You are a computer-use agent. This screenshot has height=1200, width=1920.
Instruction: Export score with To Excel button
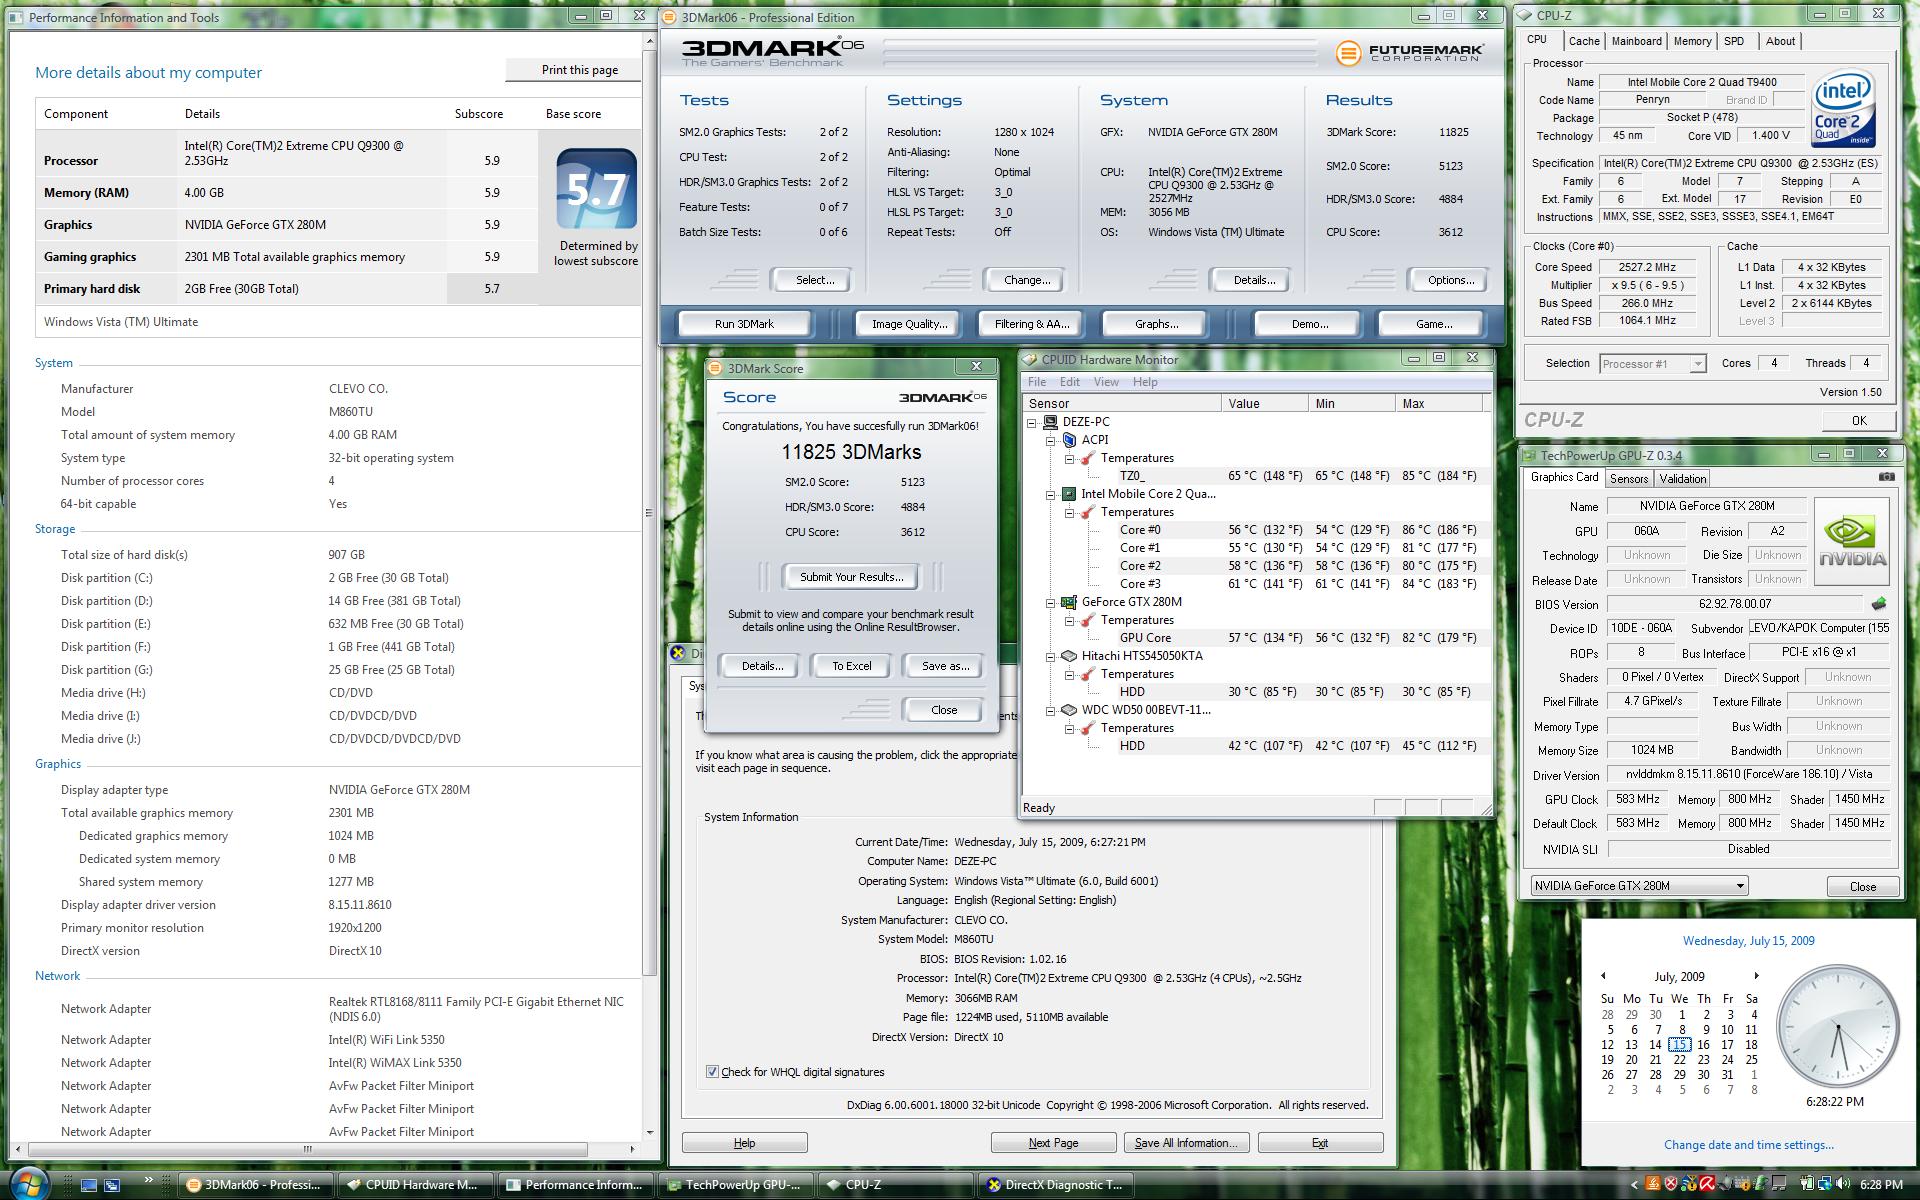(x=852, y=666)
